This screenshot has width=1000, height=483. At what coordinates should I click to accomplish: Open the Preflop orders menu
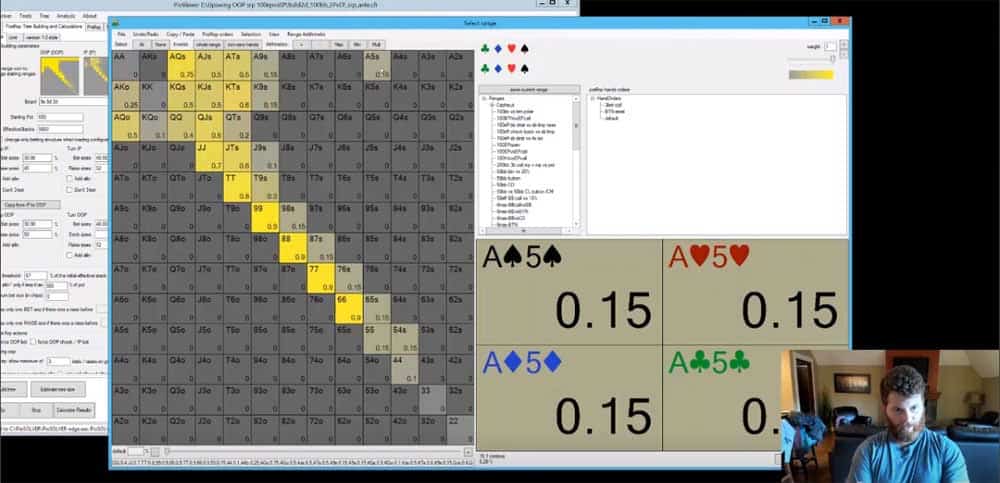pyautogui.click(x=218, y=34)
